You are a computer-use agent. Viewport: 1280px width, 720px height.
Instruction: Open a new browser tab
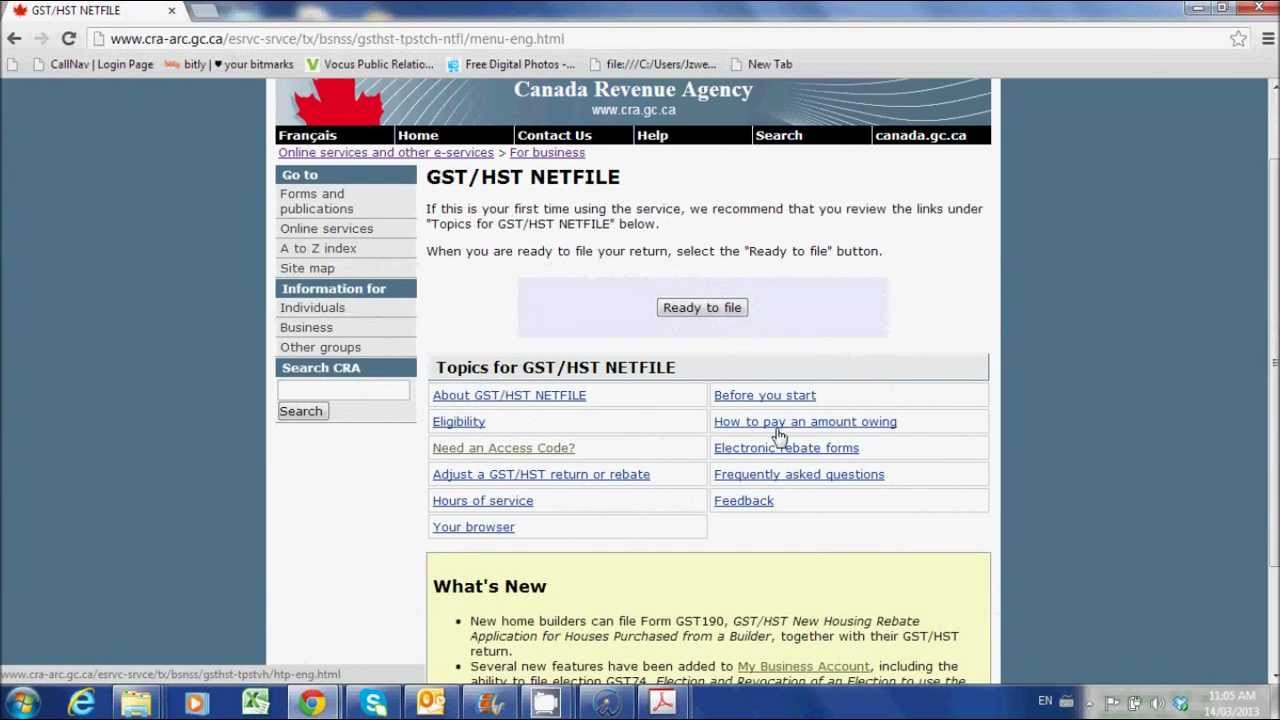(x=203, y=10)
